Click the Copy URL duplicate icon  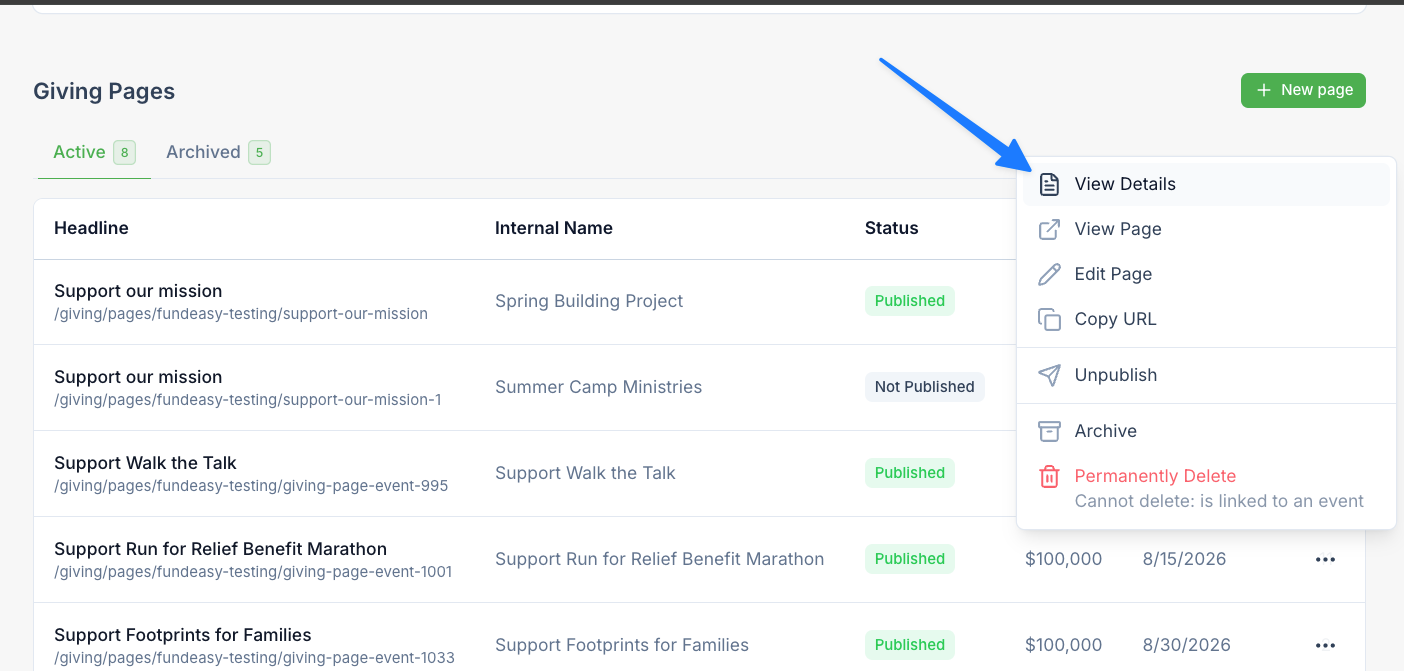pos(1049,319)
